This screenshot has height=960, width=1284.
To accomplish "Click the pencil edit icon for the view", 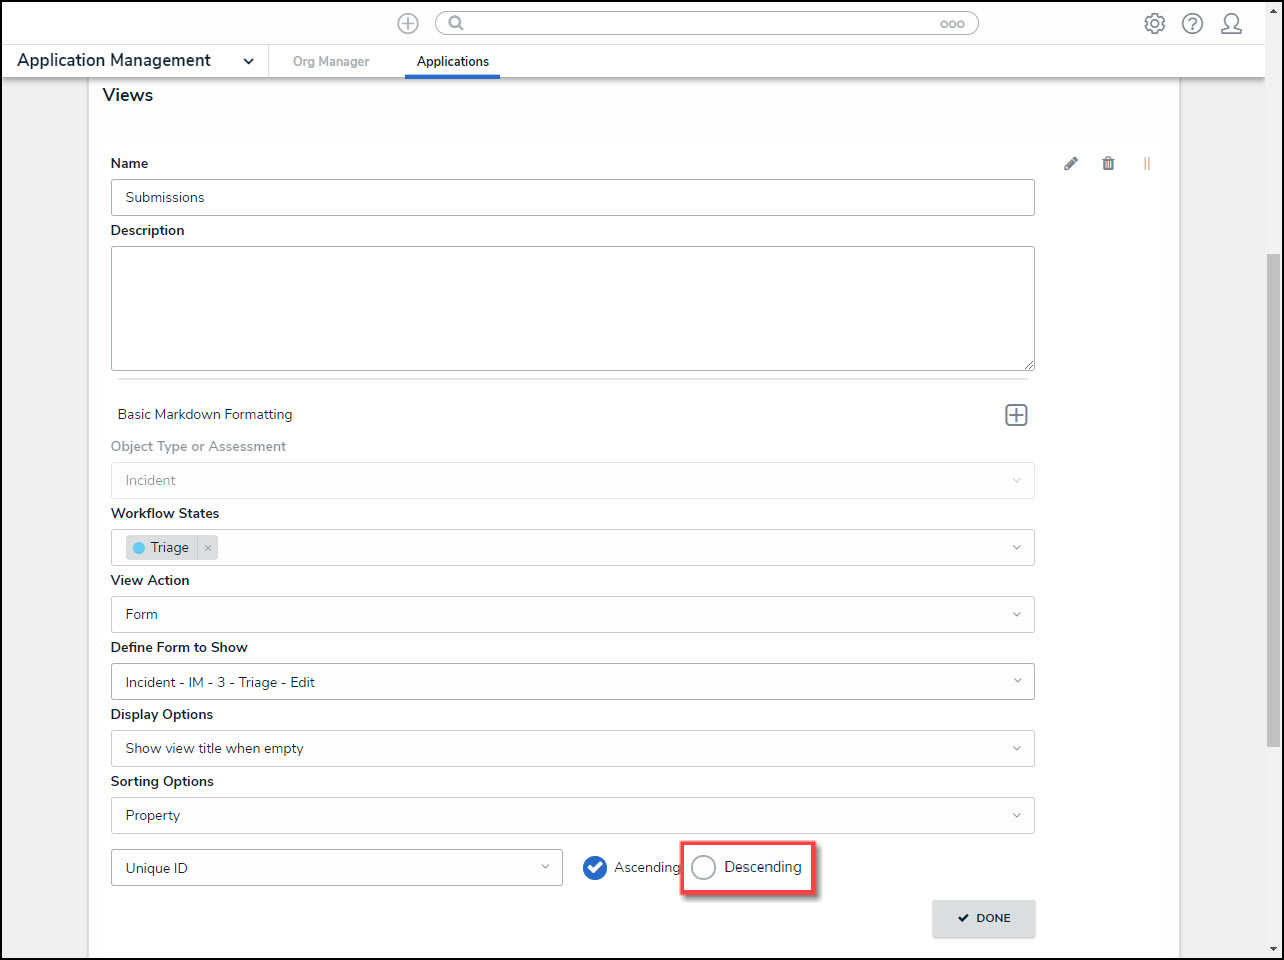I will point(1071,164).
